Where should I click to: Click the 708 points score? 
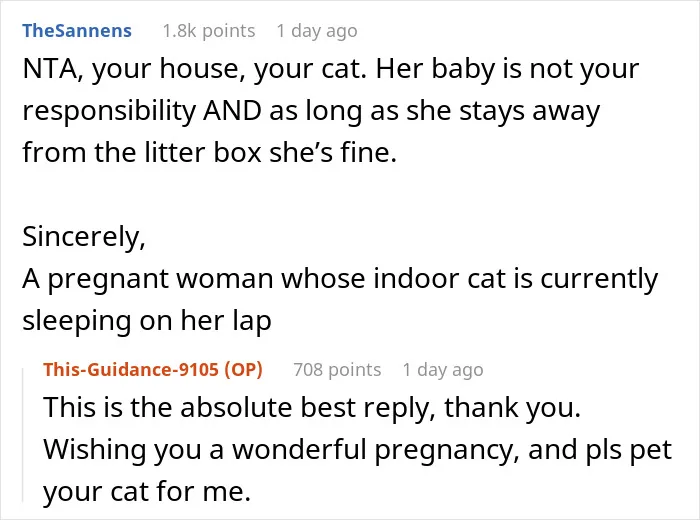coord(337,370)
